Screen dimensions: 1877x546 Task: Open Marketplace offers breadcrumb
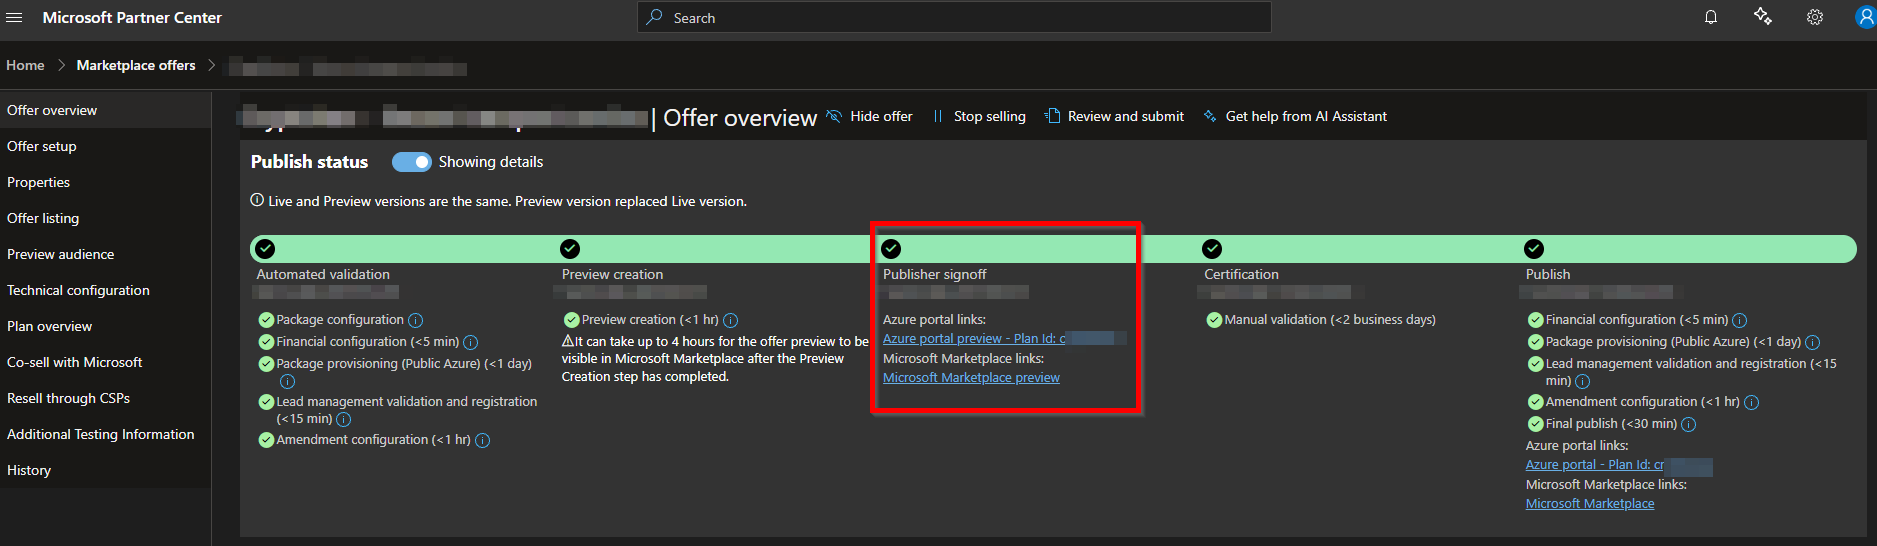point(136,65)
